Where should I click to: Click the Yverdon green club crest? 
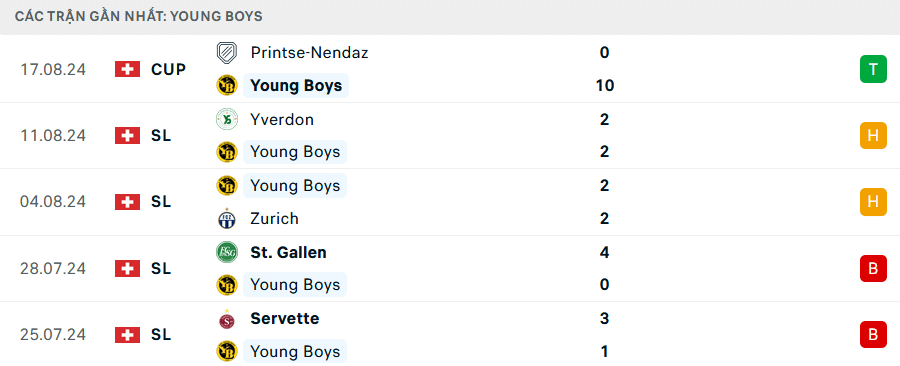[x=227, y=119]
